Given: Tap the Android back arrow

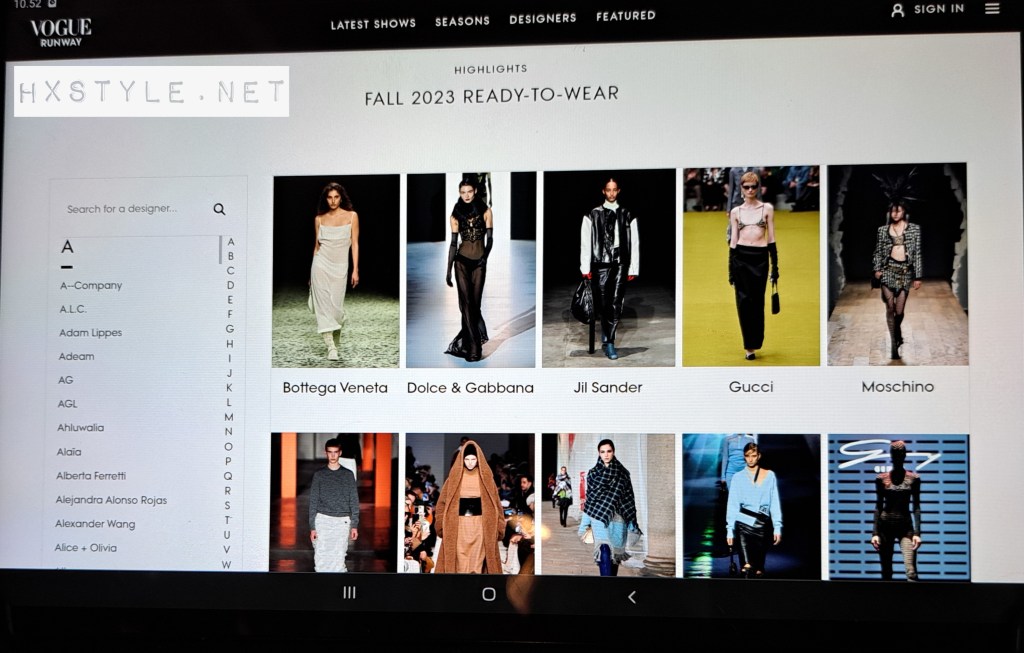Looking at the screenshot, I should click(x=631, y=597).
